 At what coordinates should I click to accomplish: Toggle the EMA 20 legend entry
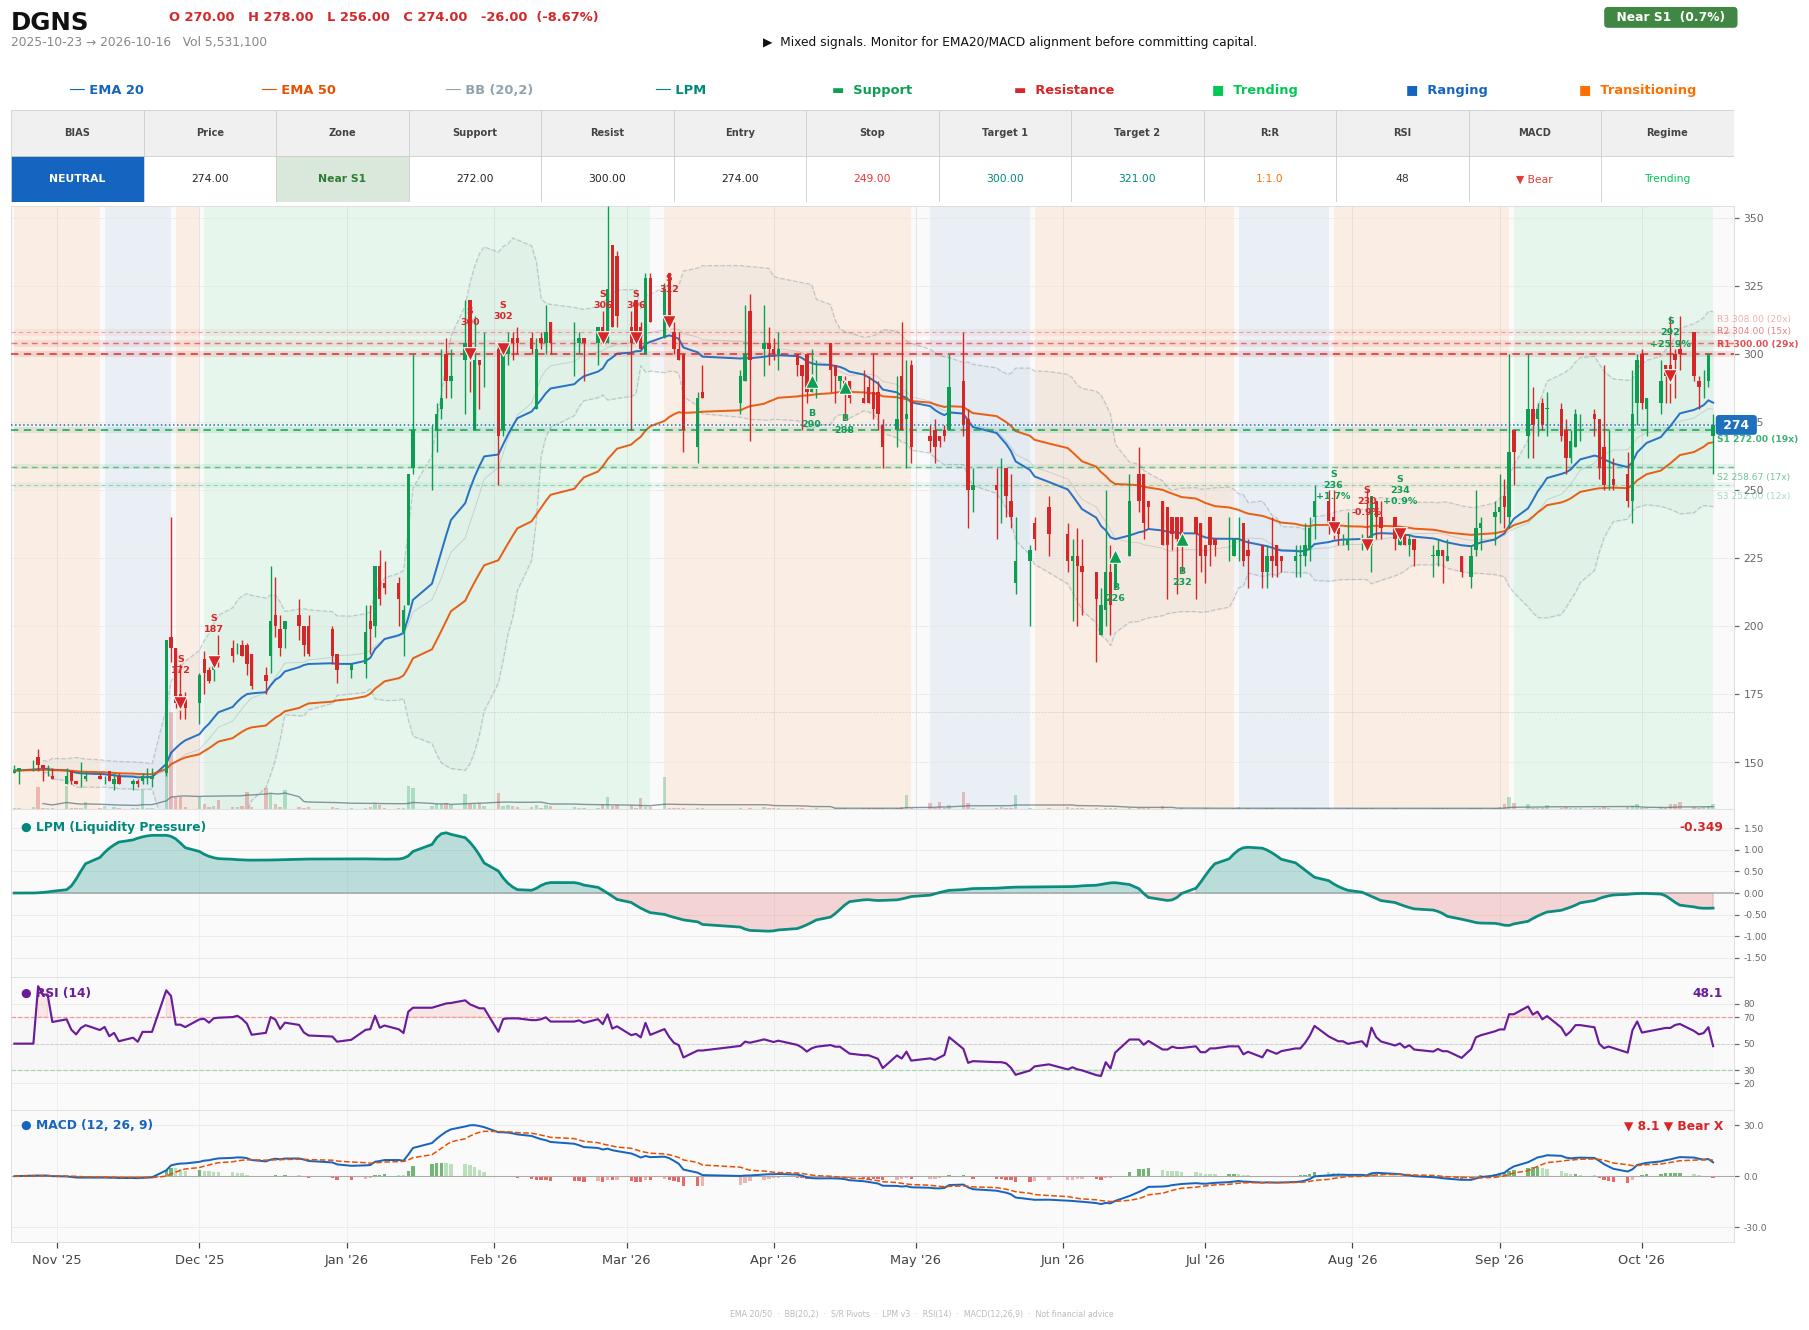(x=106, y=90)
